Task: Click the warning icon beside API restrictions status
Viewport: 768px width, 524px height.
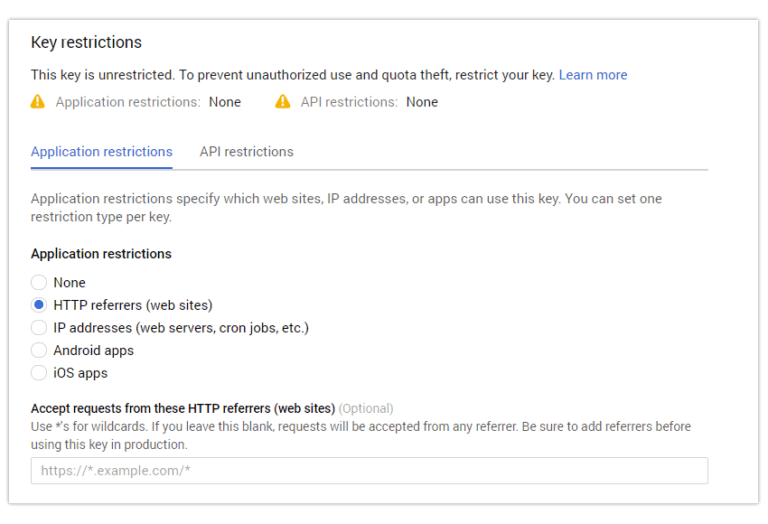Action: click(283, 102)
